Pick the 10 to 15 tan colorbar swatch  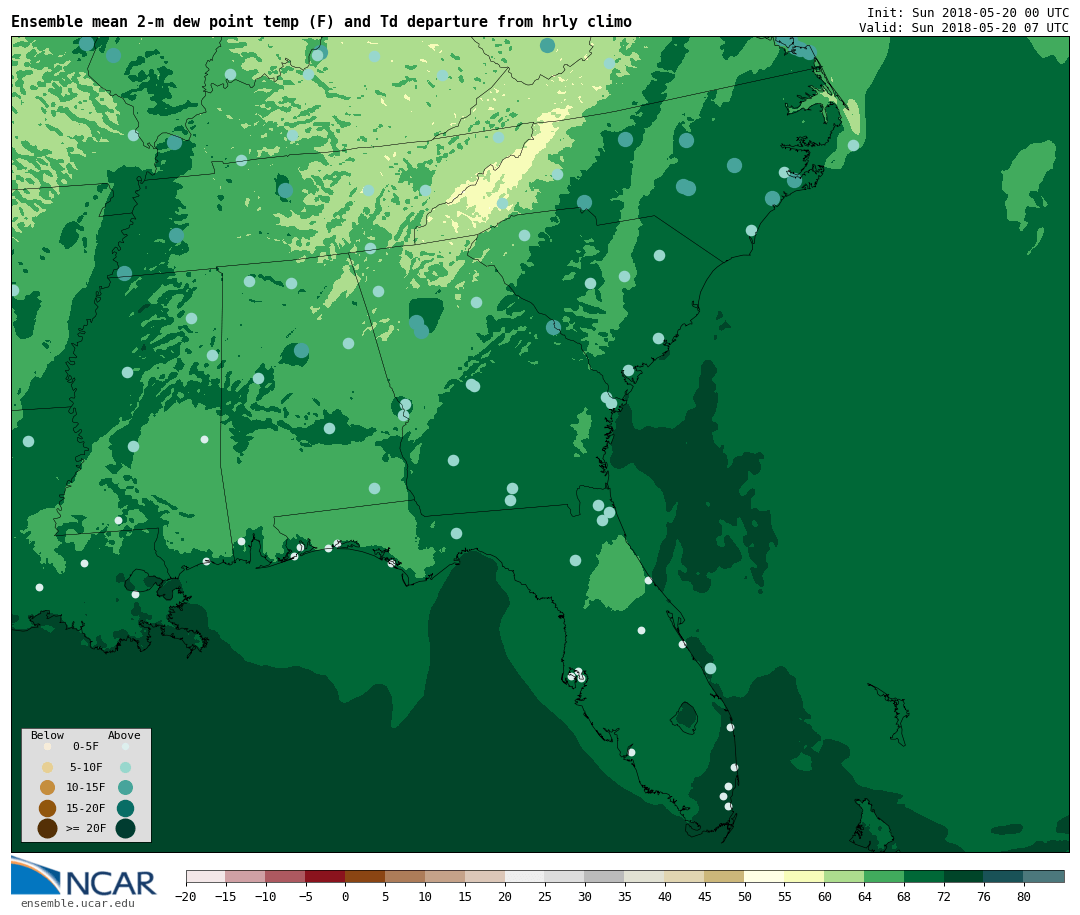coord(446,876)
